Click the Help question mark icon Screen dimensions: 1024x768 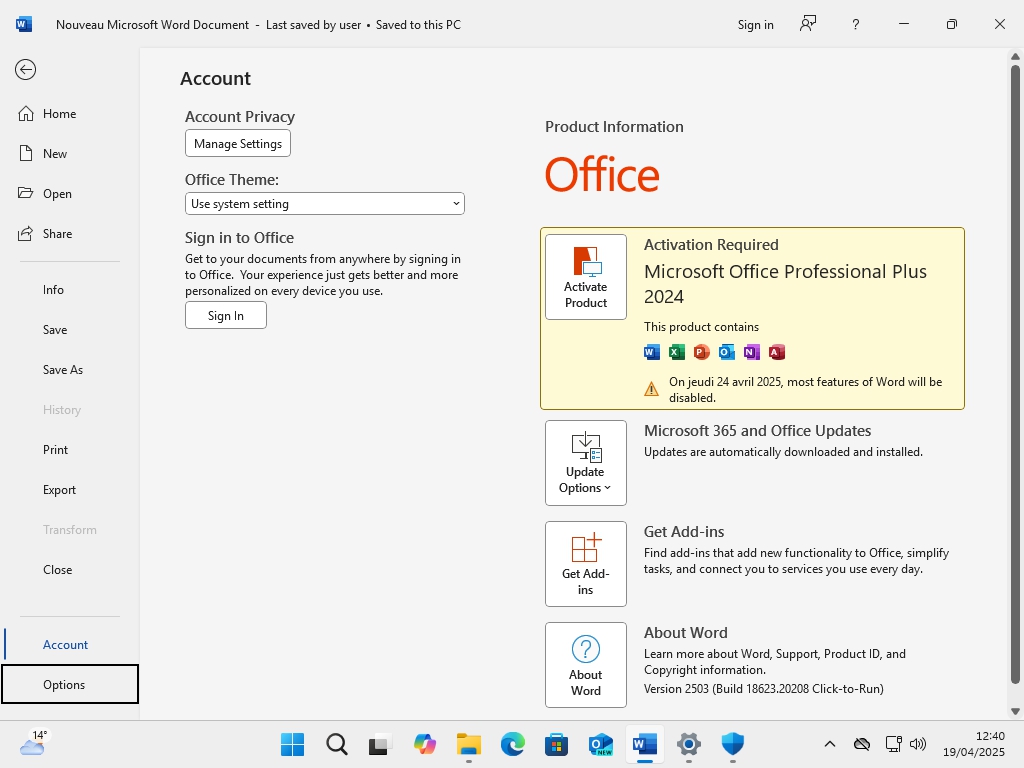(x=856, y=24)
